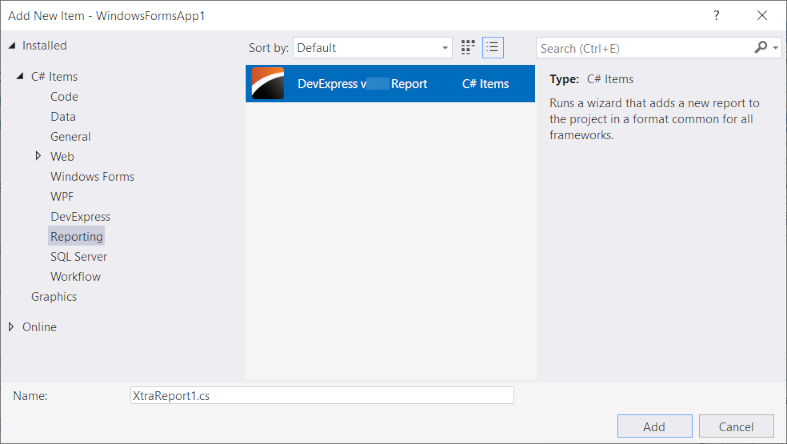The image size is (787, 444).
Task: Open search options dropdown arrow
Action: [776, 48]
